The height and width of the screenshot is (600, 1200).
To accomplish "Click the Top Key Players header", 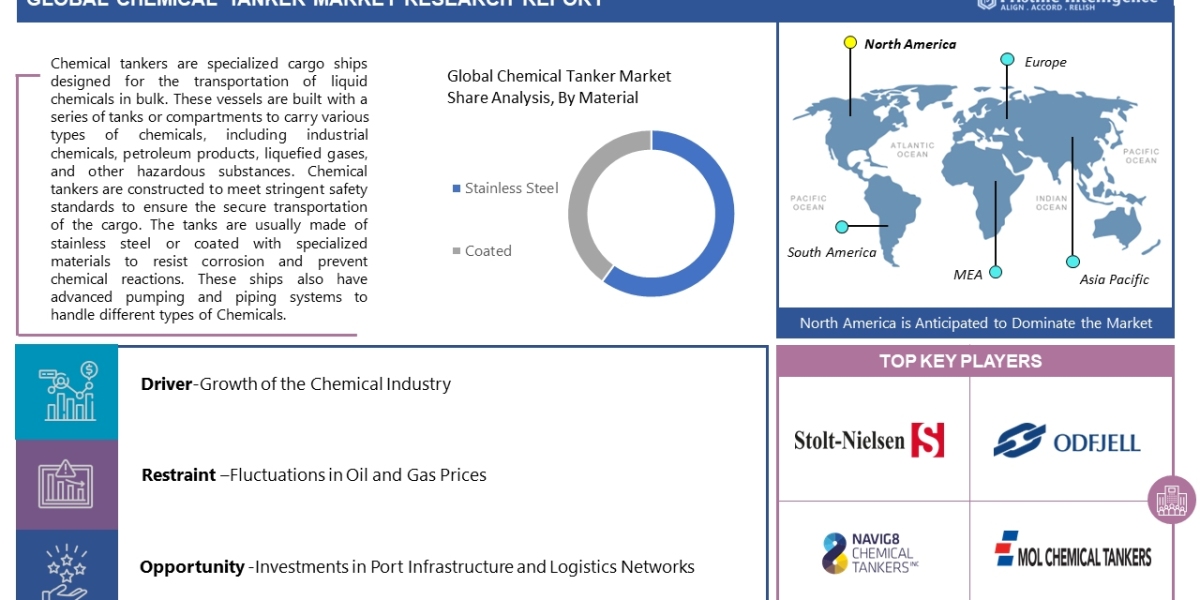I will (975, 361).
